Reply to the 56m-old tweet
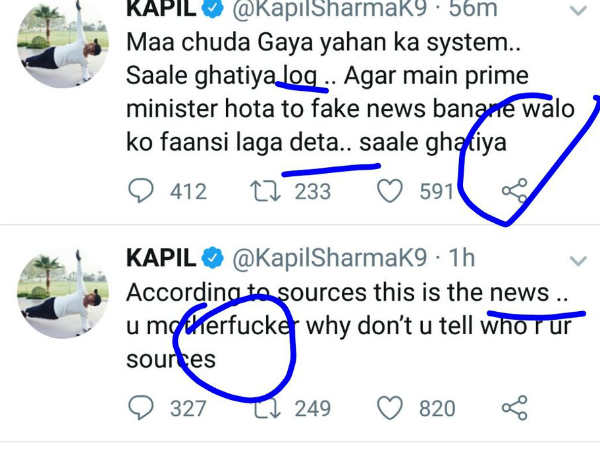Viewport: 600px width, 450px height. [145, 191]
